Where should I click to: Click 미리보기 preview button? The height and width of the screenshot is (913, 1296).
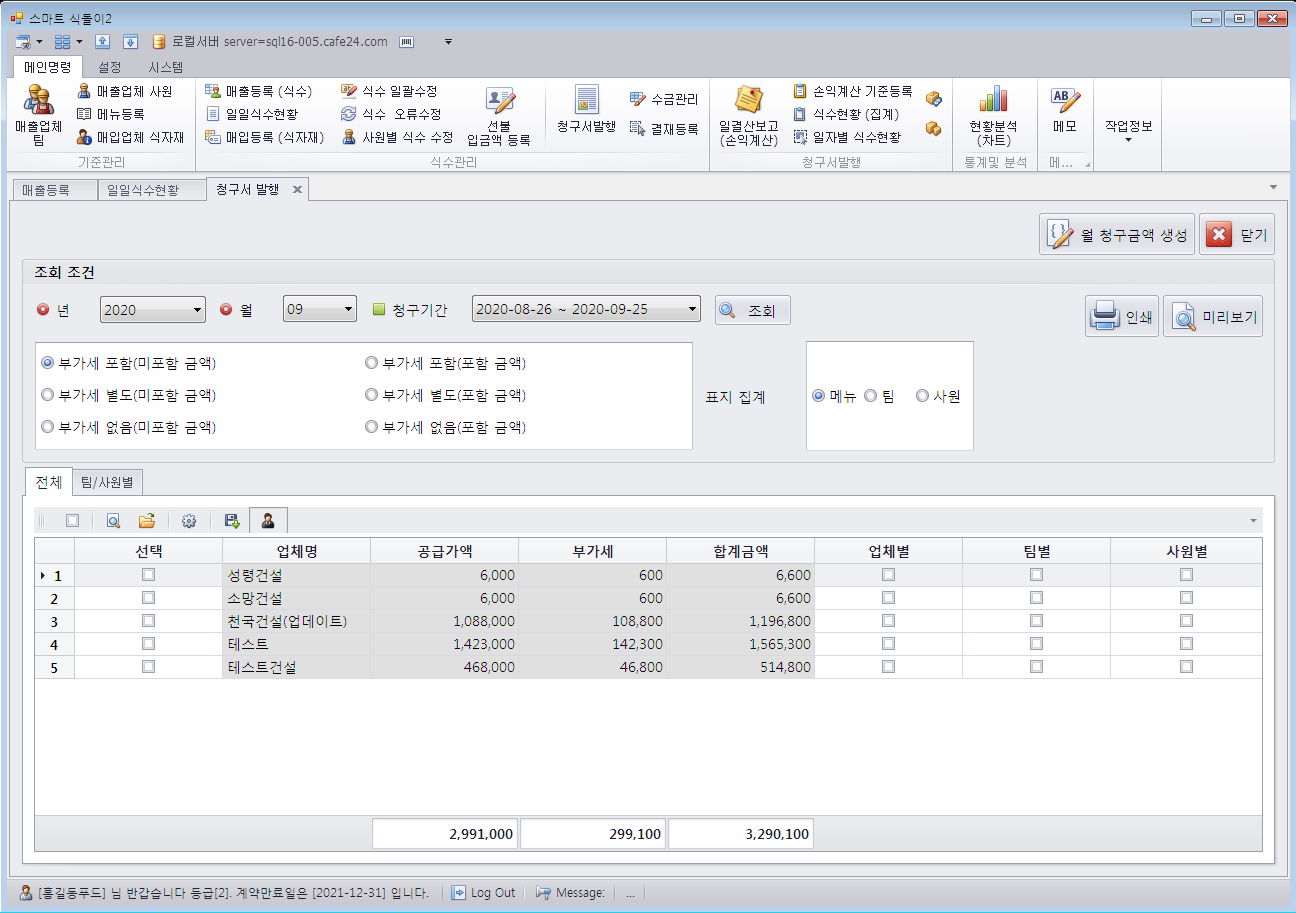(x=1212, y=316)
